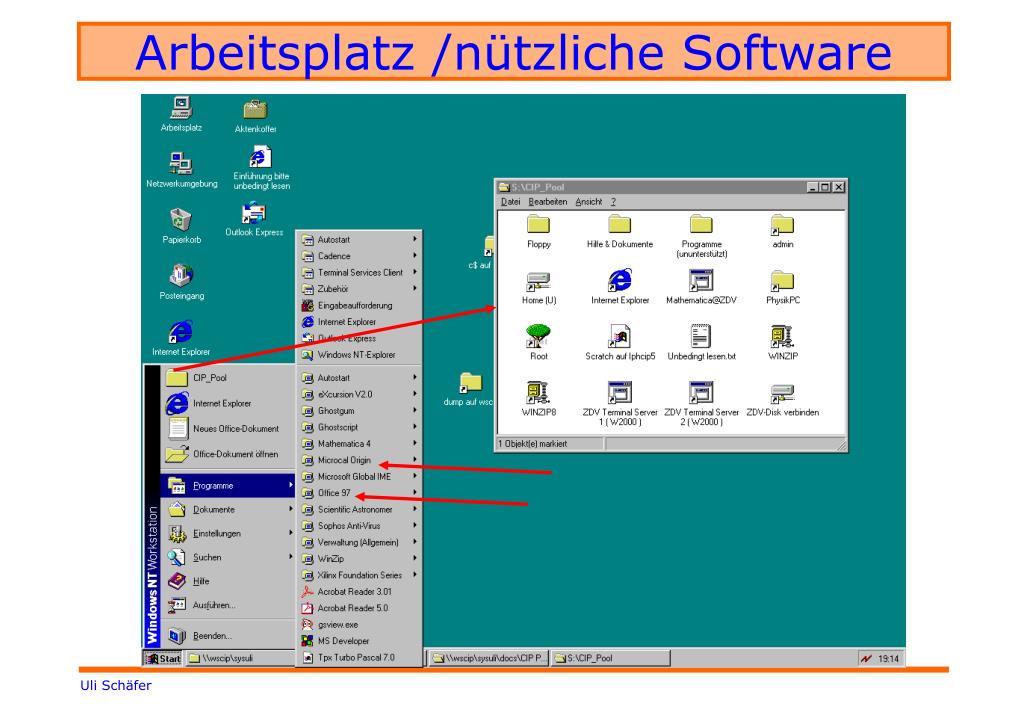This screenshot has width=1024, height=709.
Task: Open the ZDV-Disk verbinden shortcut
Action: point(782,399)
